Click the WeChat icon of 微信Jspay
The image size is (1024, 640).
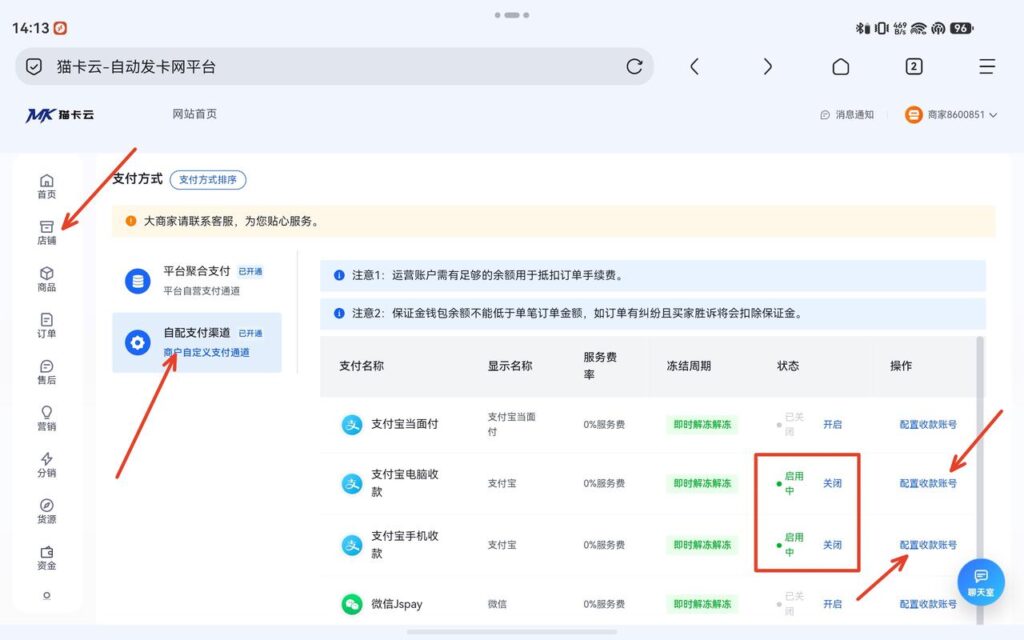352,603
